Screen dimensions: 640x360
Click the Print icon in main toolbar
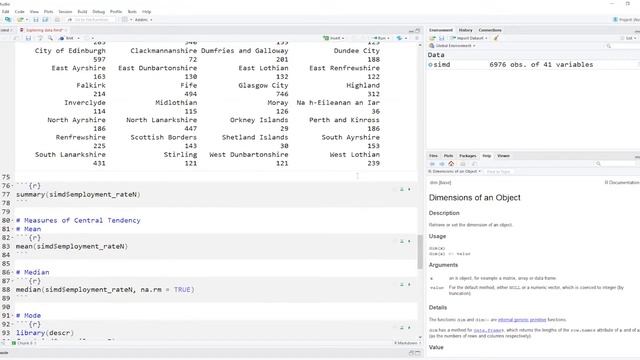(57, 20)
